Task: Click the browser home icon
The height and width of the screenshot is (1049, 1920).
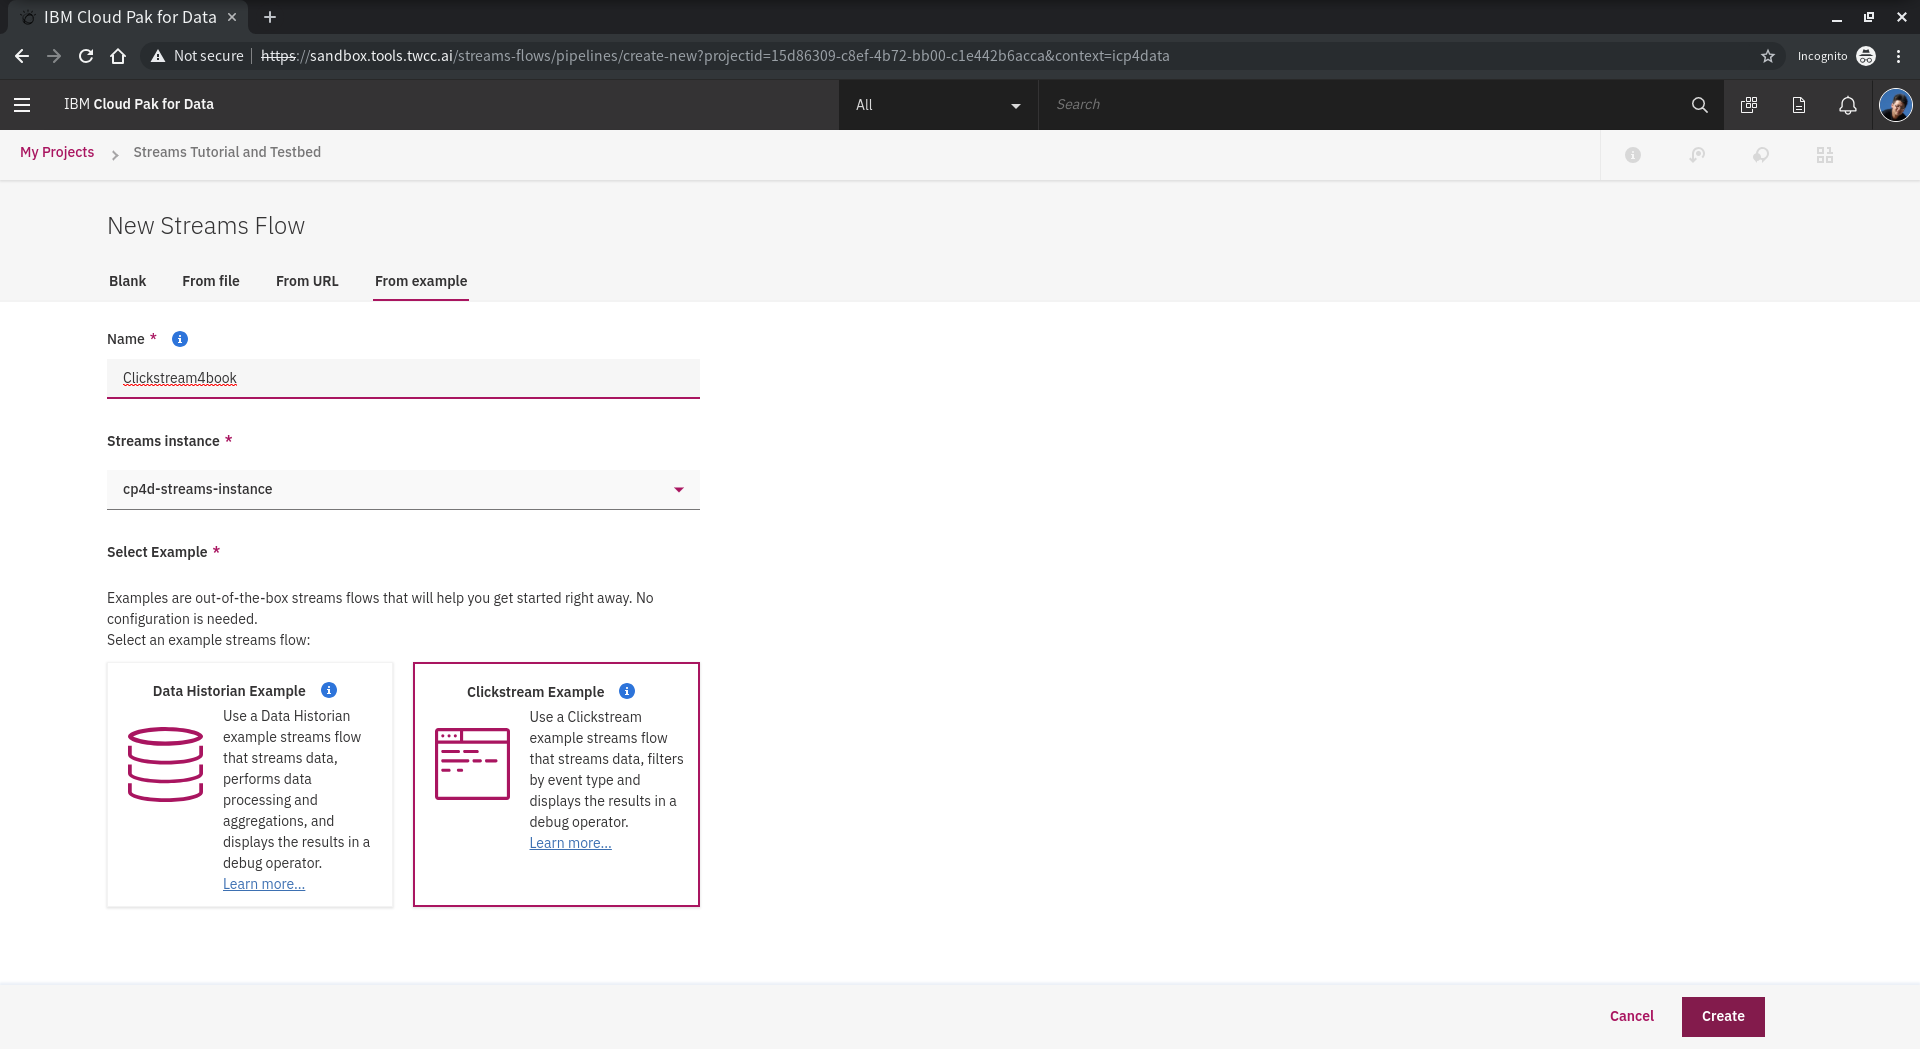Action: tap(118, 56)
